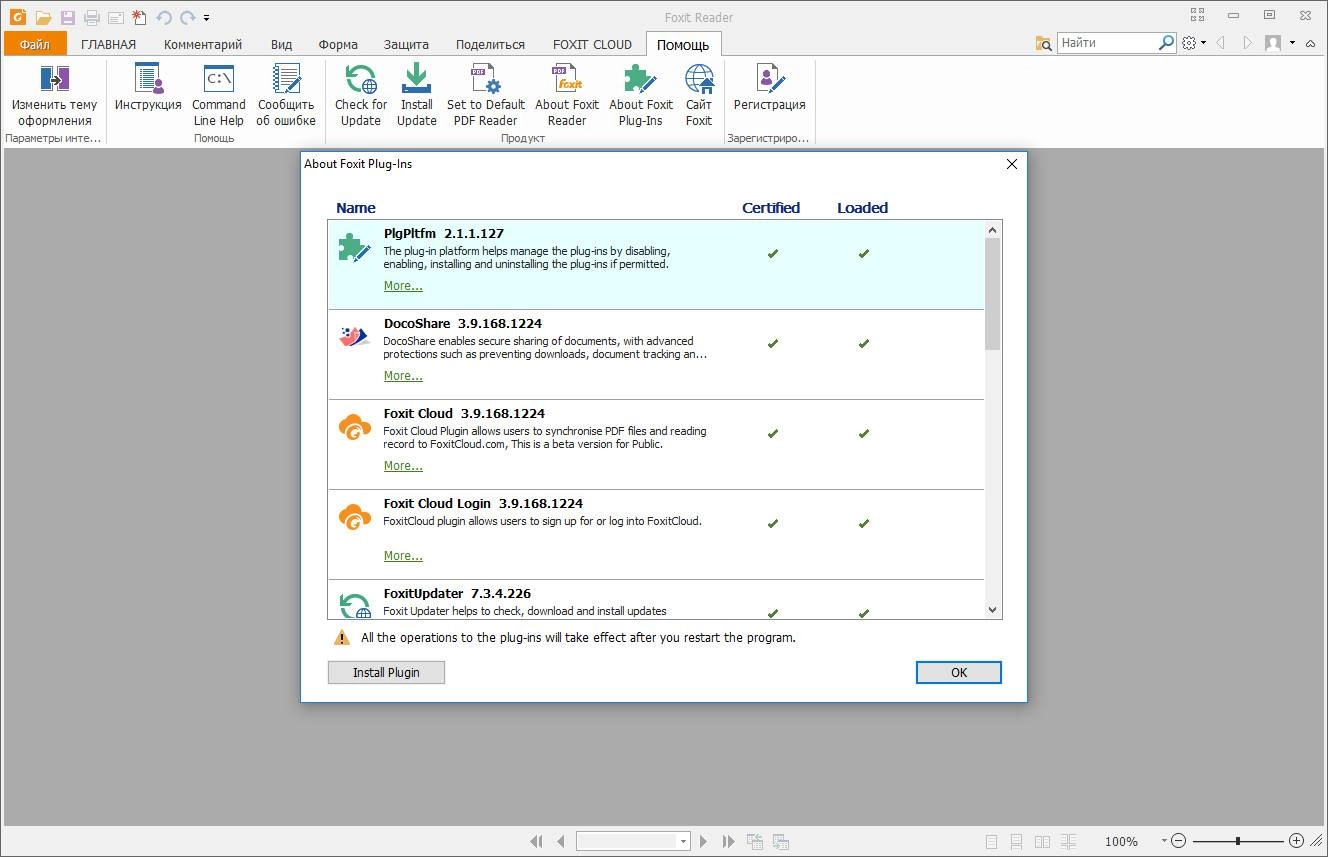Screen dimensions: 1328x857
Task: Click previous search result arrow
Action: coord(1221,43)
